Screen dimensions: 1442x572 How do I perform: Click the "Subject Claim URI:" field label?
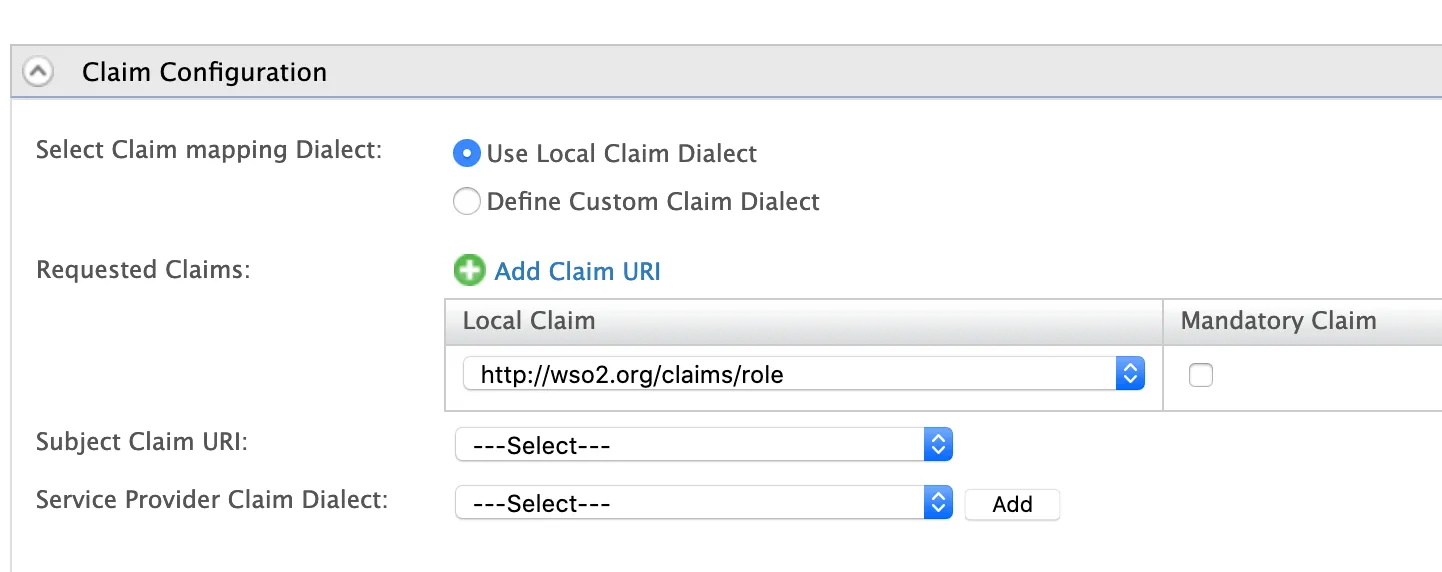[141, 441]
